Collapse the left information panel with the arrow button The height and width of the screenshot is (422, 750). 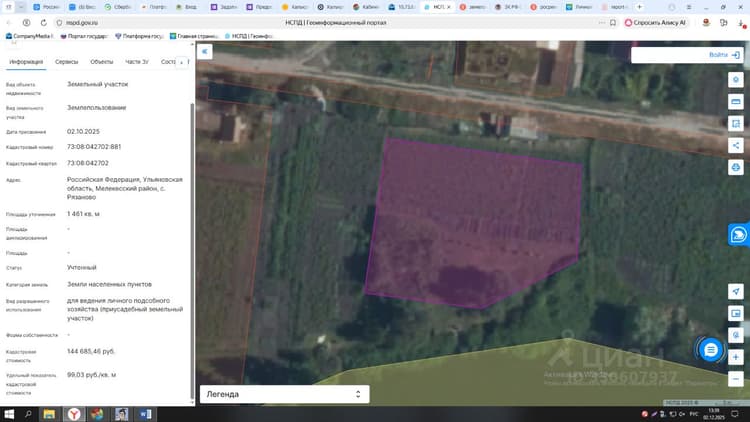click(205, 52)
